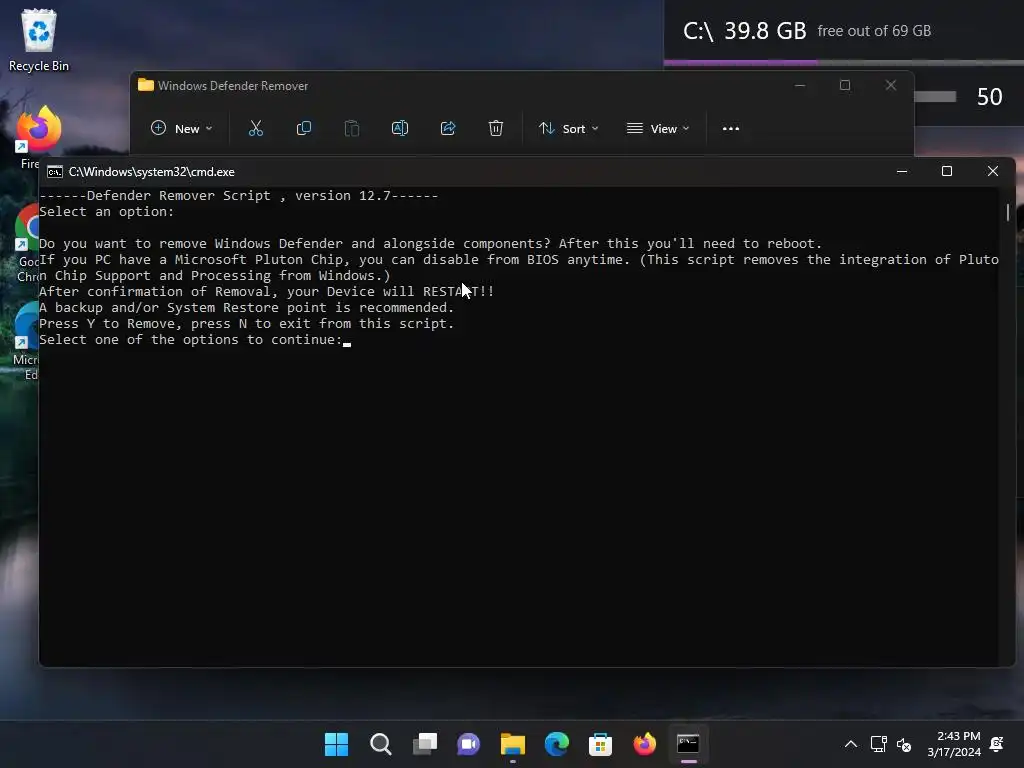Click the cmd.exe title bar icon
Screen dimensions: 1024x768
[55, 172]
